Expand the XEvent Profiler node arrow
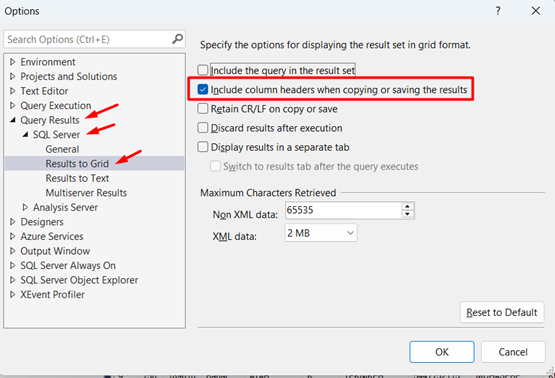Viewport: 555px width, 378px height. point(13,294)
